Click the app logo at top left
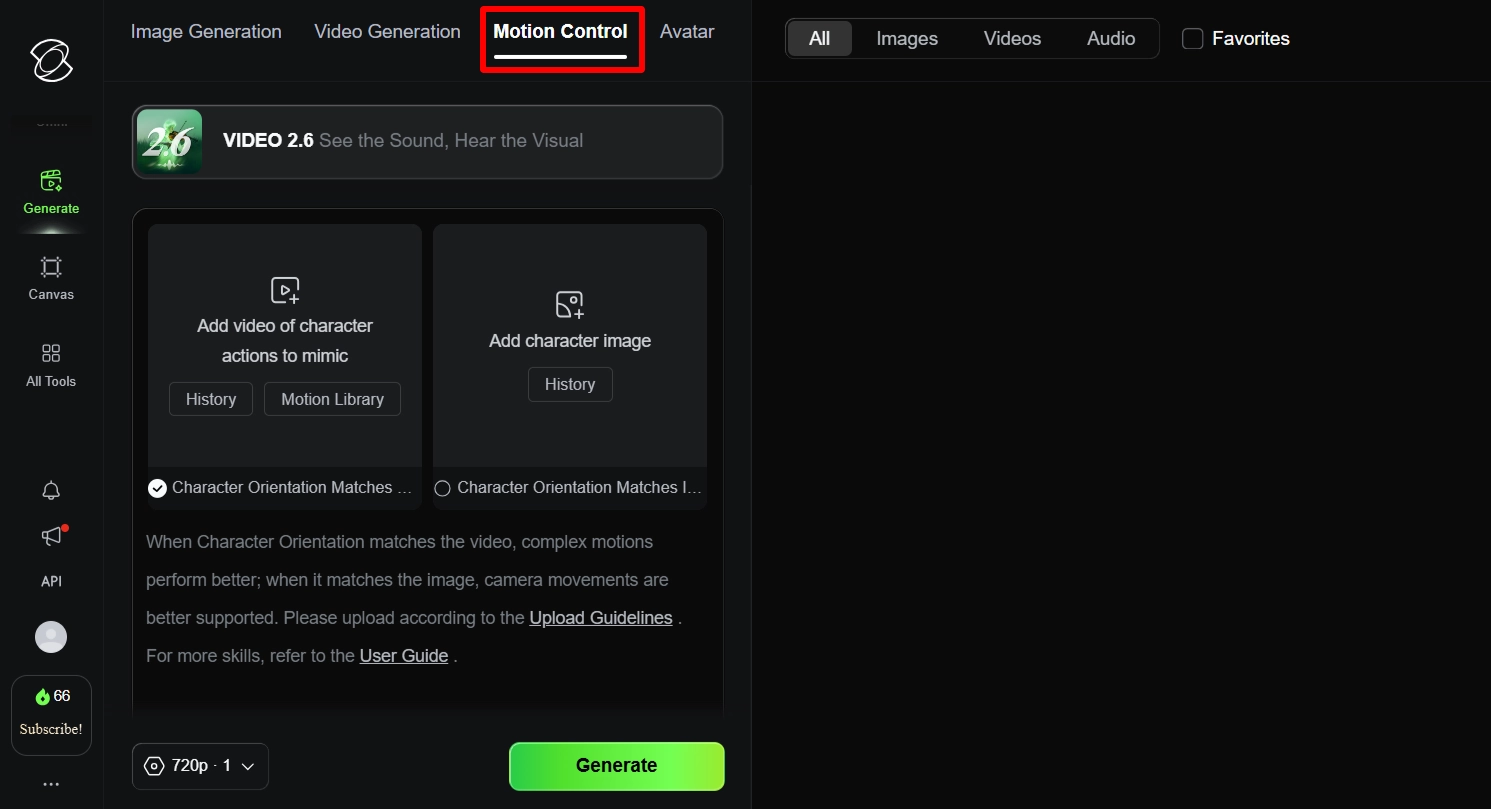Image resolution: width=1491 pixels, height=809 pixels. (x=51, y=61)
